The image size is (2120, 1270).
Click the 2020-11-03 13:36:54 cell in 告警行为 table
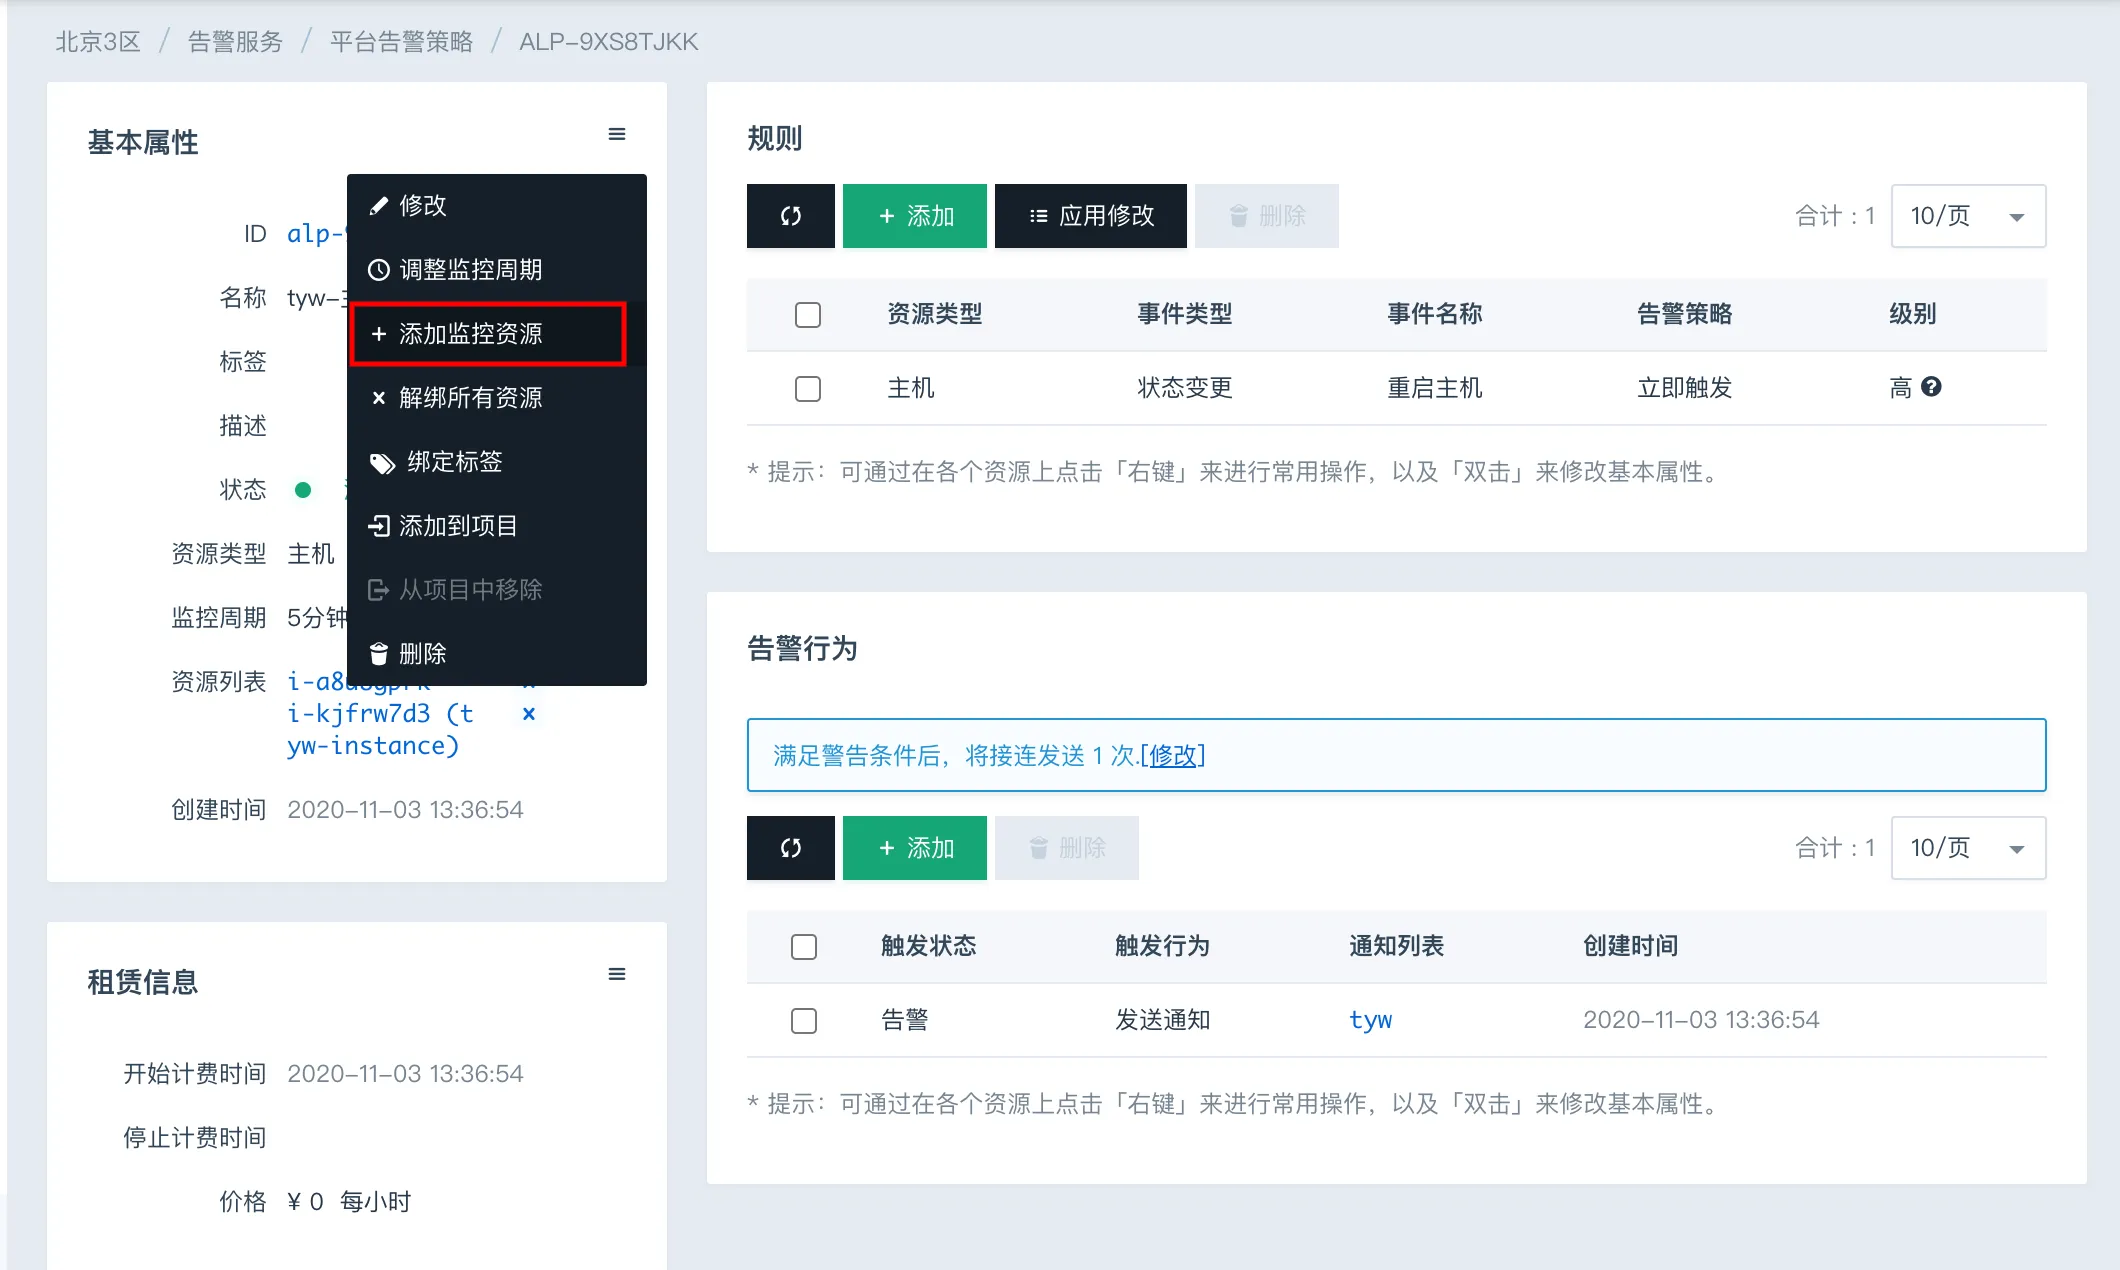1701,1020
